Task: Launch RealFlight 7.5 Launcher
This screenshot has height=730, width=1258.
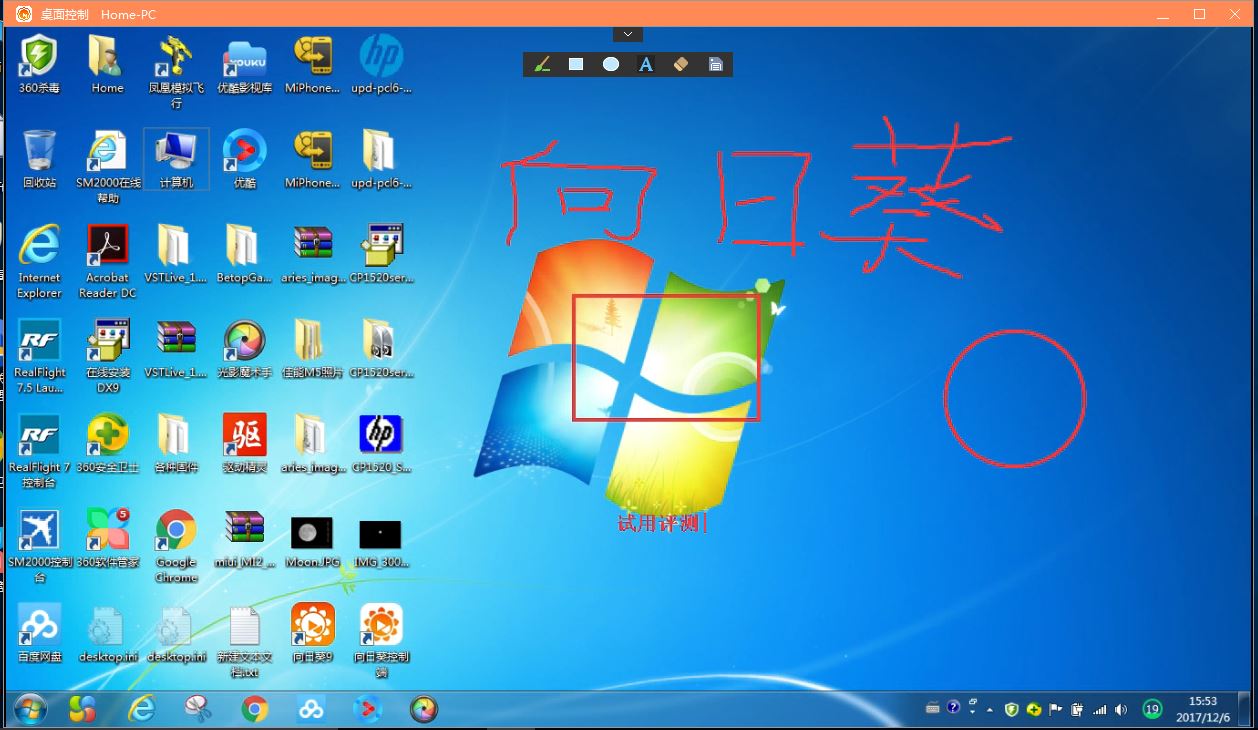Action: [39, 357]
